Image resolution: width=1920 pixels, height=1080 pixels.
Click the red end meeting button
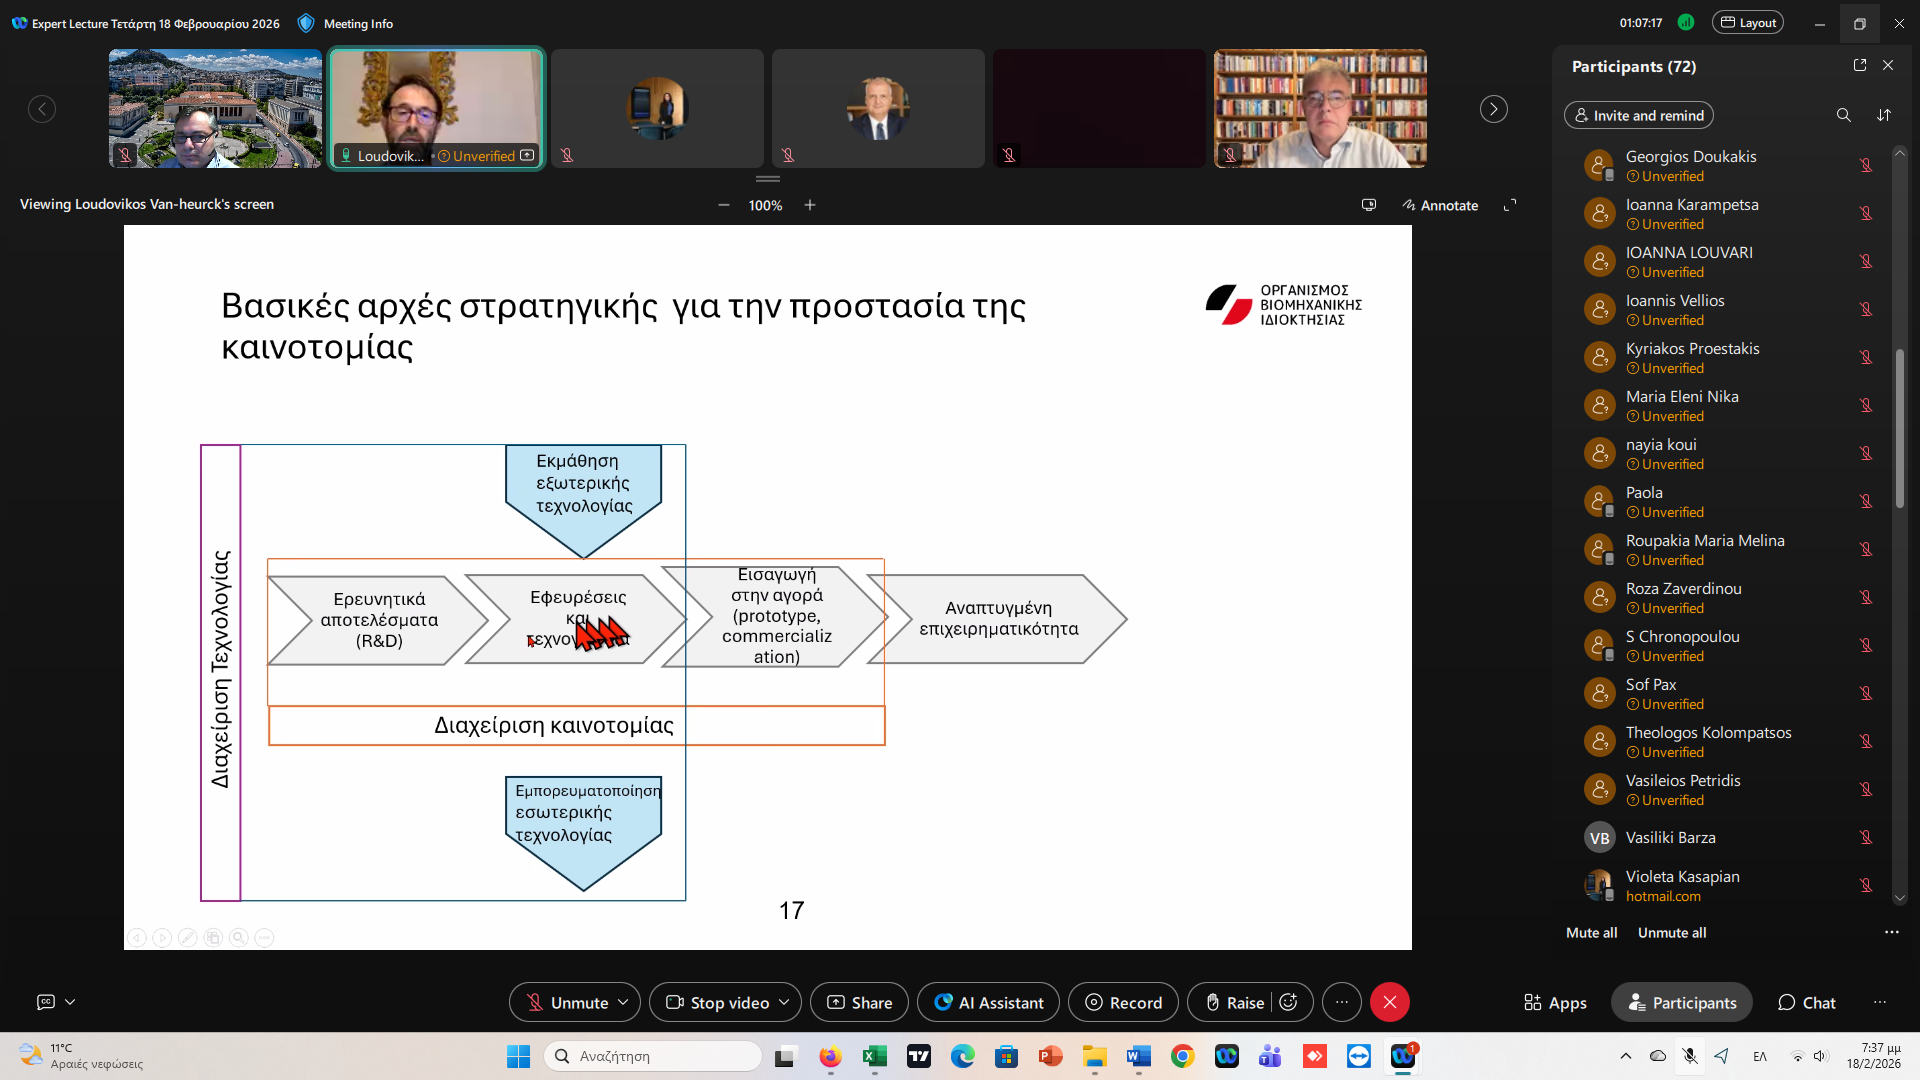pos(1389,1002)
